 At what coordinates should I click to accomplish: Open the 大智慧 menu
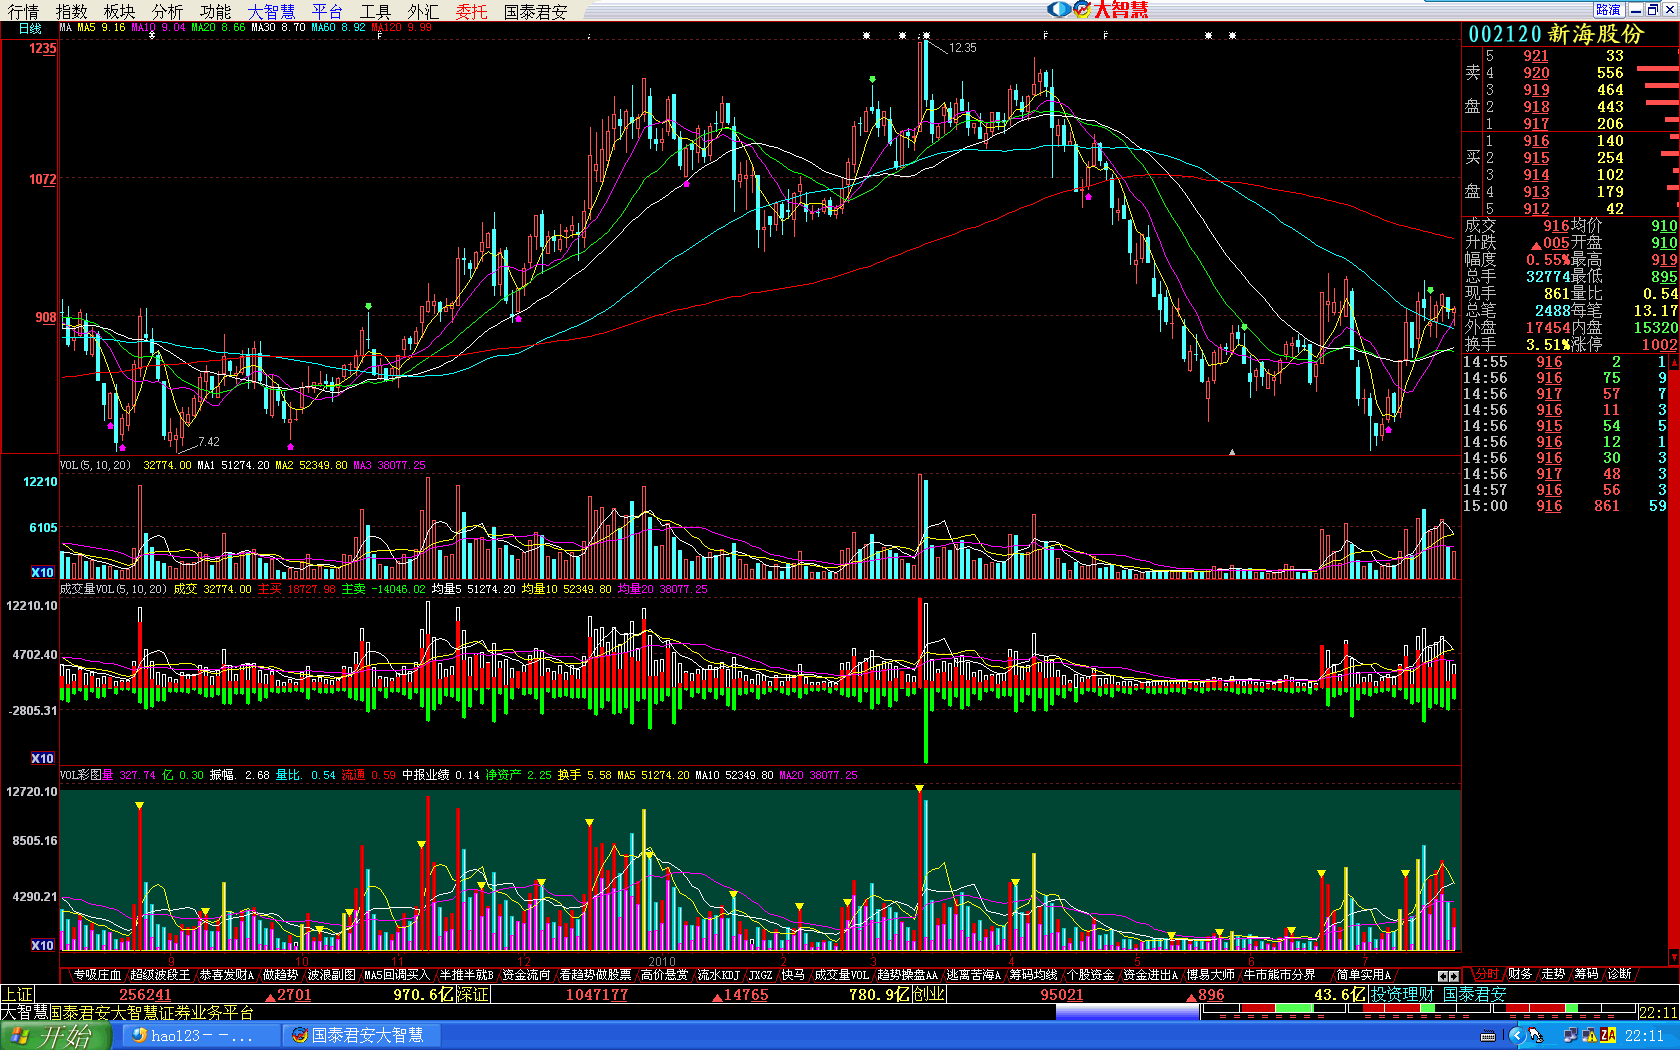271,11
